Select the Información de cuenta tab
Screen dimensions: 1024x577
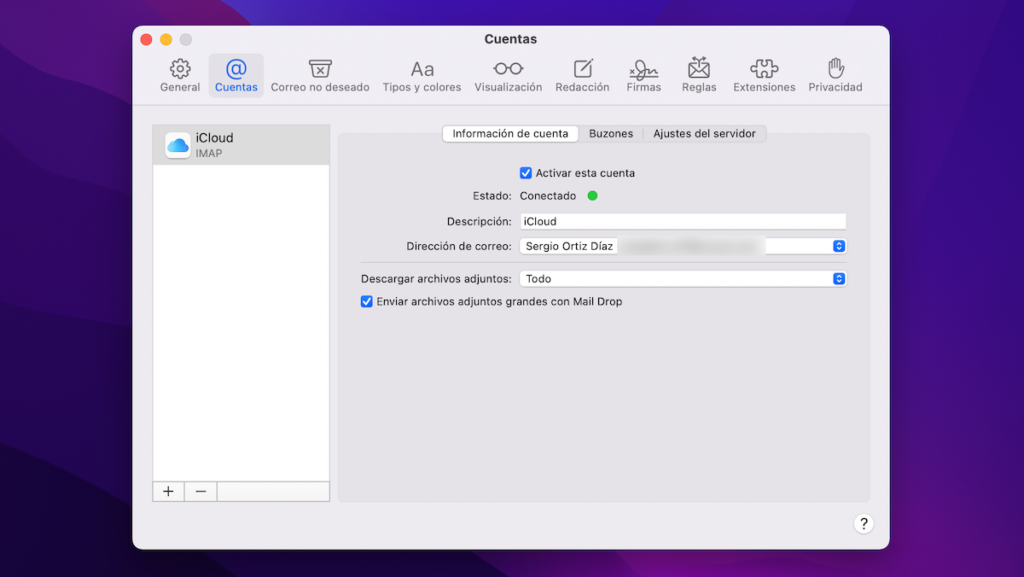[x=510, y=134]
